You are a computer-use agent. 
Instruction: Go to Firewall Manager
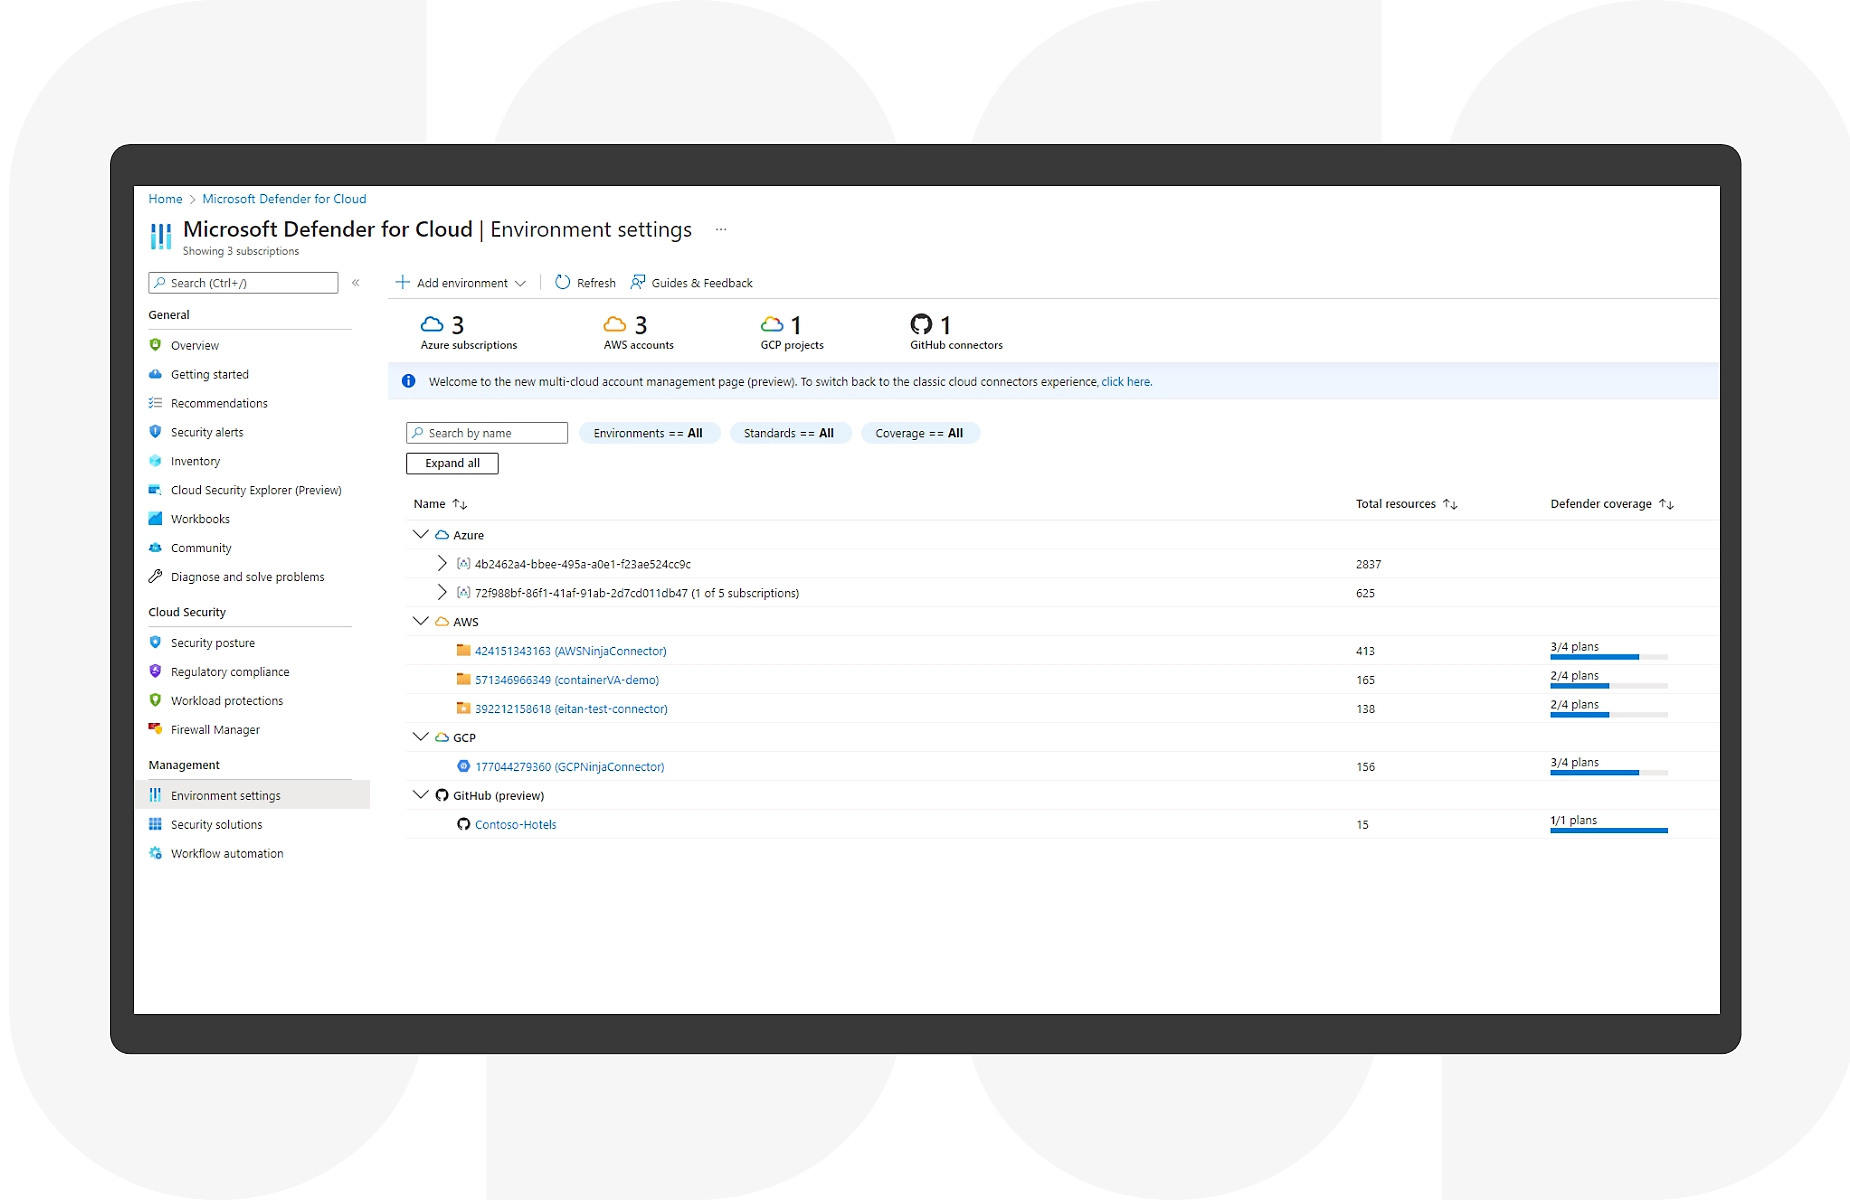pos(214,730)
